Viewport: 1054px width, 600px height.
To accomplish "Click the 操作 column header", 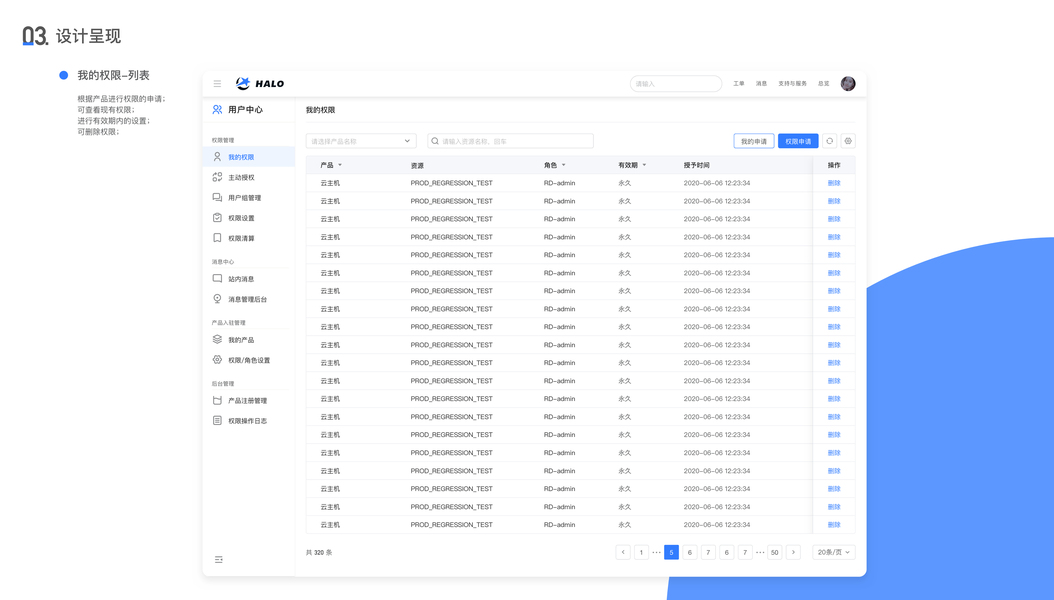I will tap(834, 165).
